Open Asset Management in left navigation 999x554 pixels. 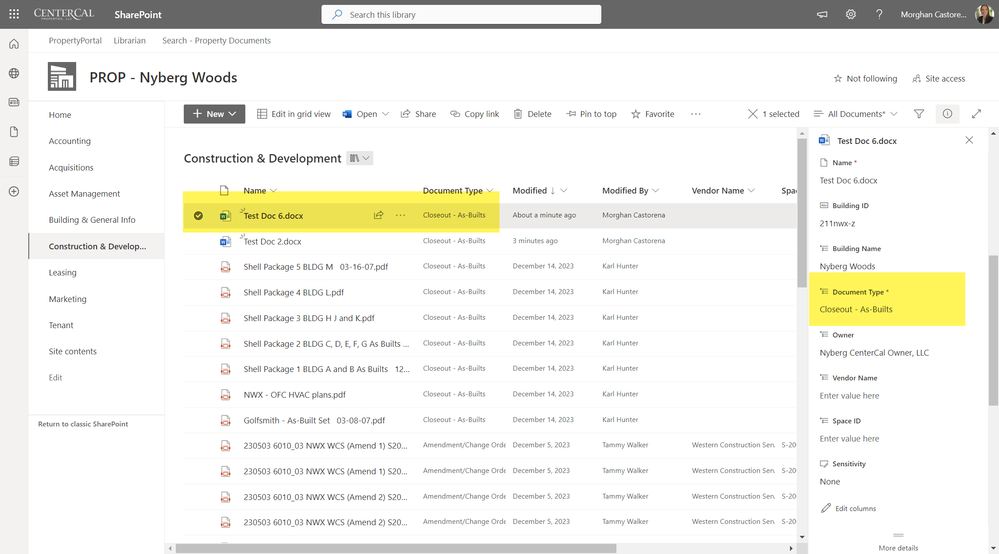(x=84, y=194)
